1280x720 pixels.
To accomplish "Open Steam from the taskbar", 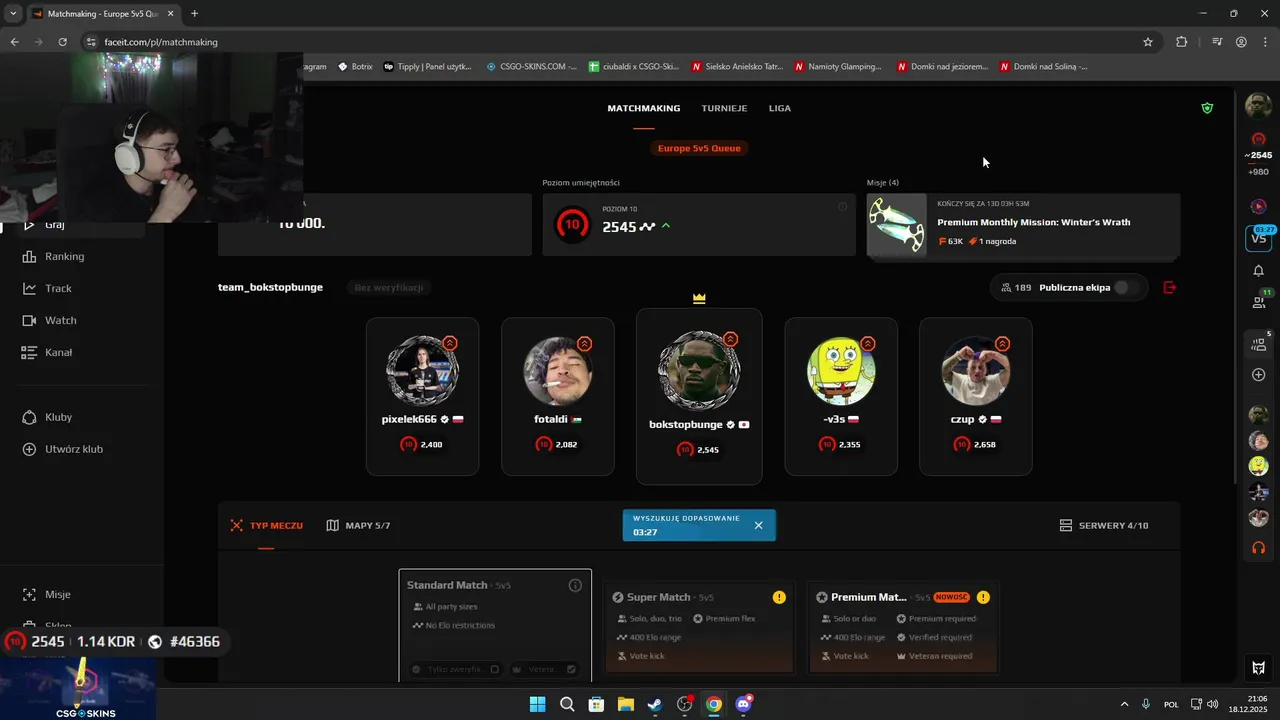I will tap(655, 704).
